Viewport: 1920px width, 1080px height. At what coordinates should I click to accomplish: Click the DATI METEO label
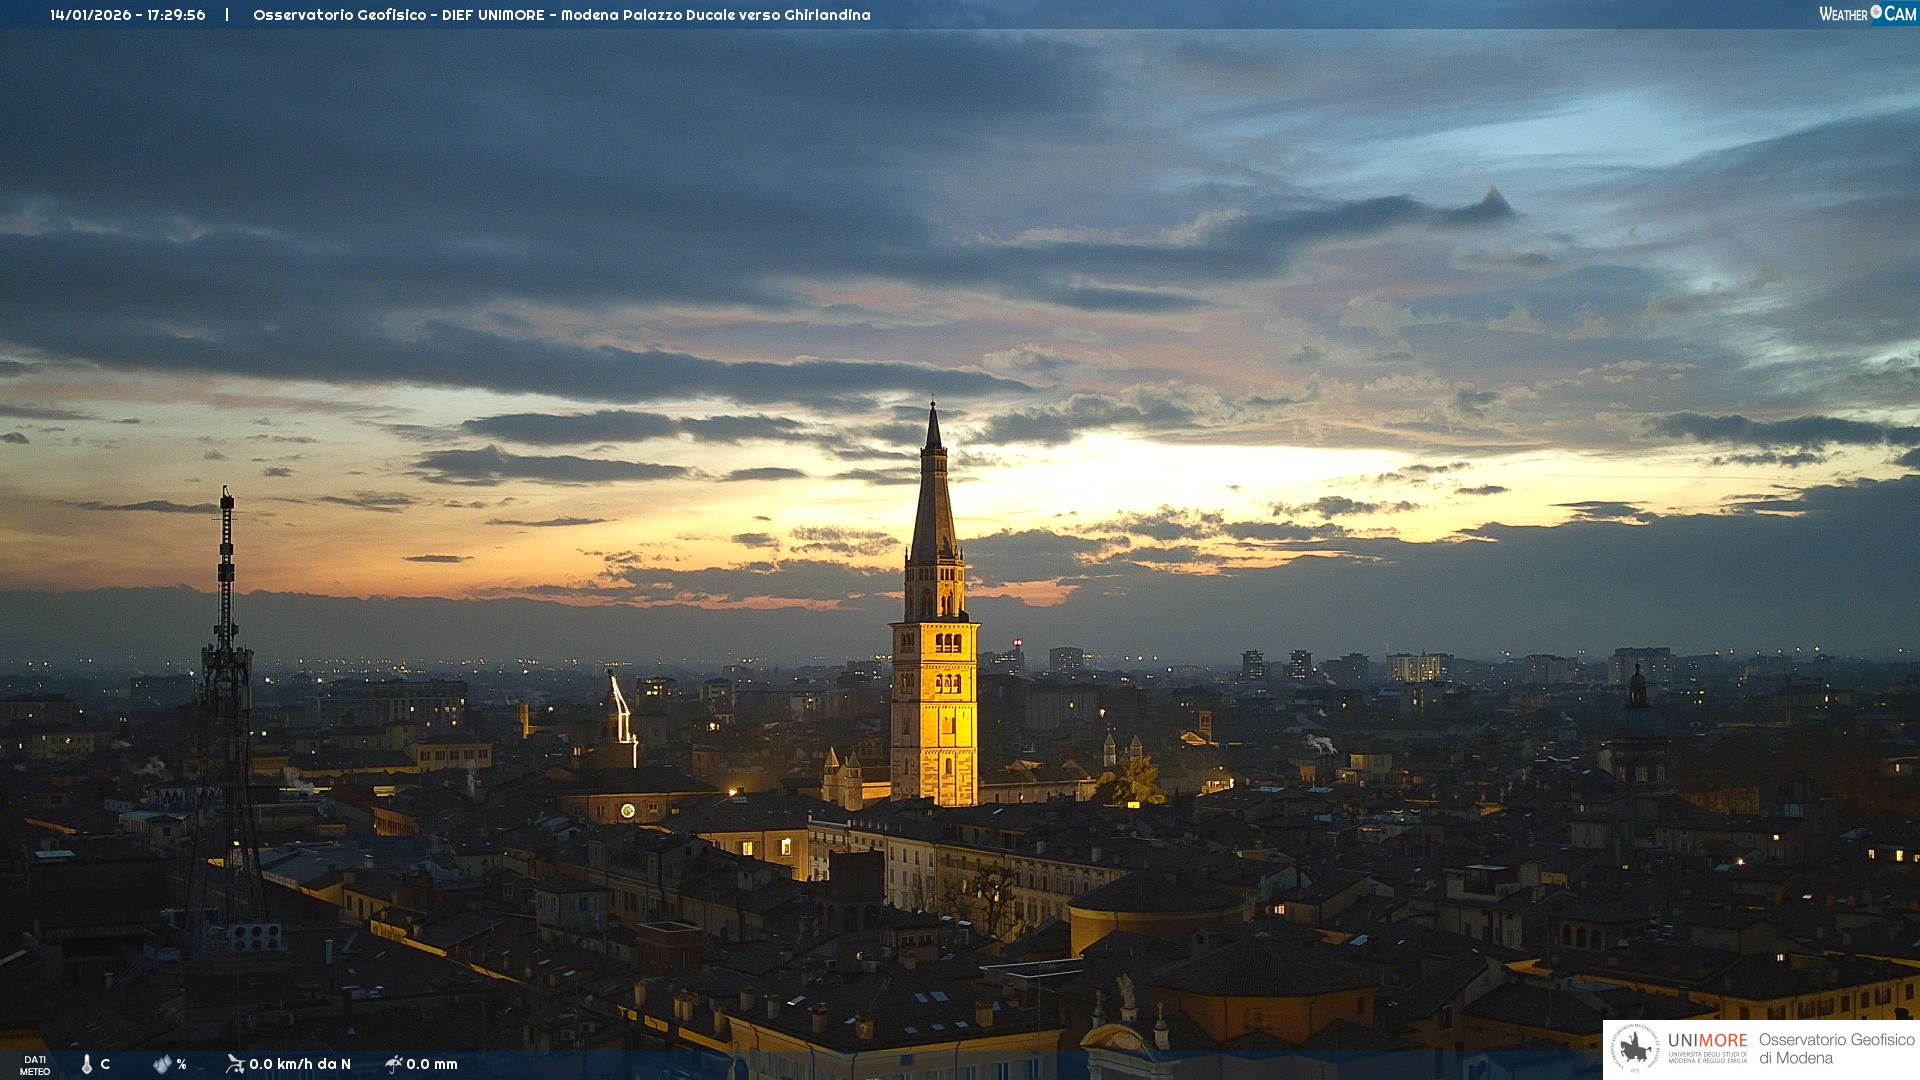coord(35,1065)
